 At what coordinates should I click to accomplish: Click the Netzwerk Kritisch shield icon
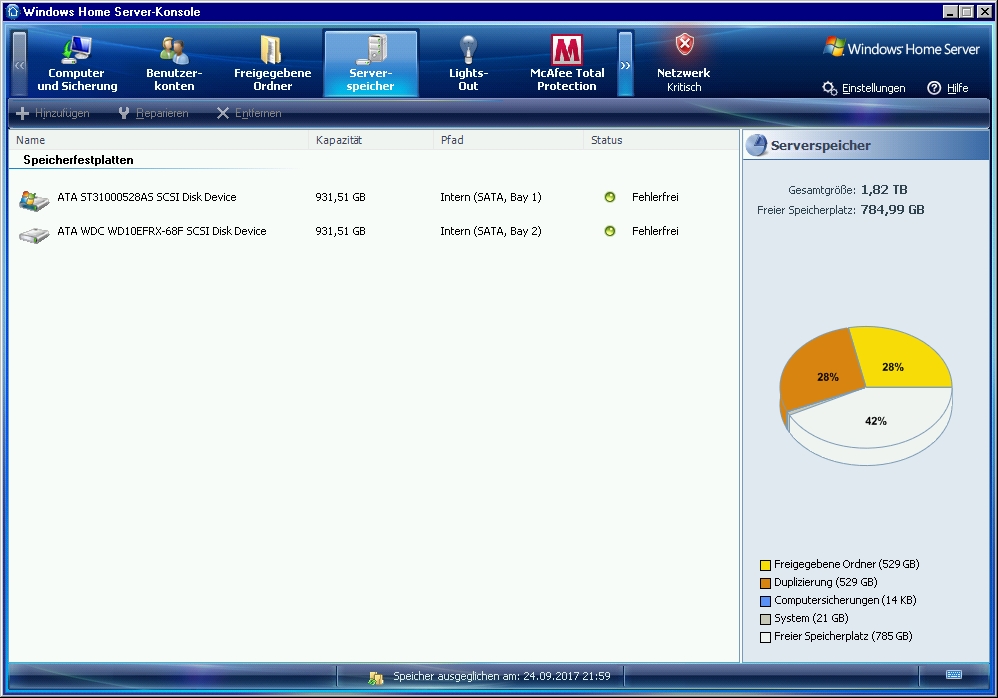pyautogui.click(x=684, y=45)
